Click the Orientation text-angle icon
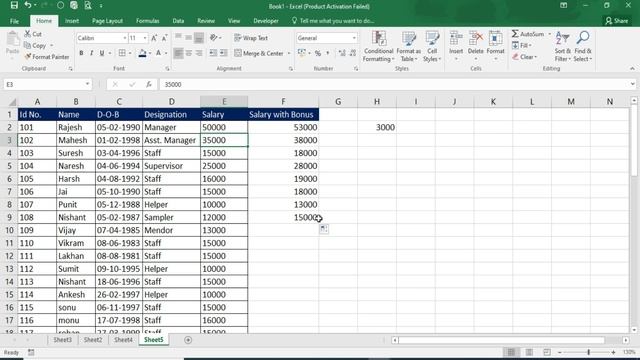Screen dimensions: 640x360 [x=213, y=38]
